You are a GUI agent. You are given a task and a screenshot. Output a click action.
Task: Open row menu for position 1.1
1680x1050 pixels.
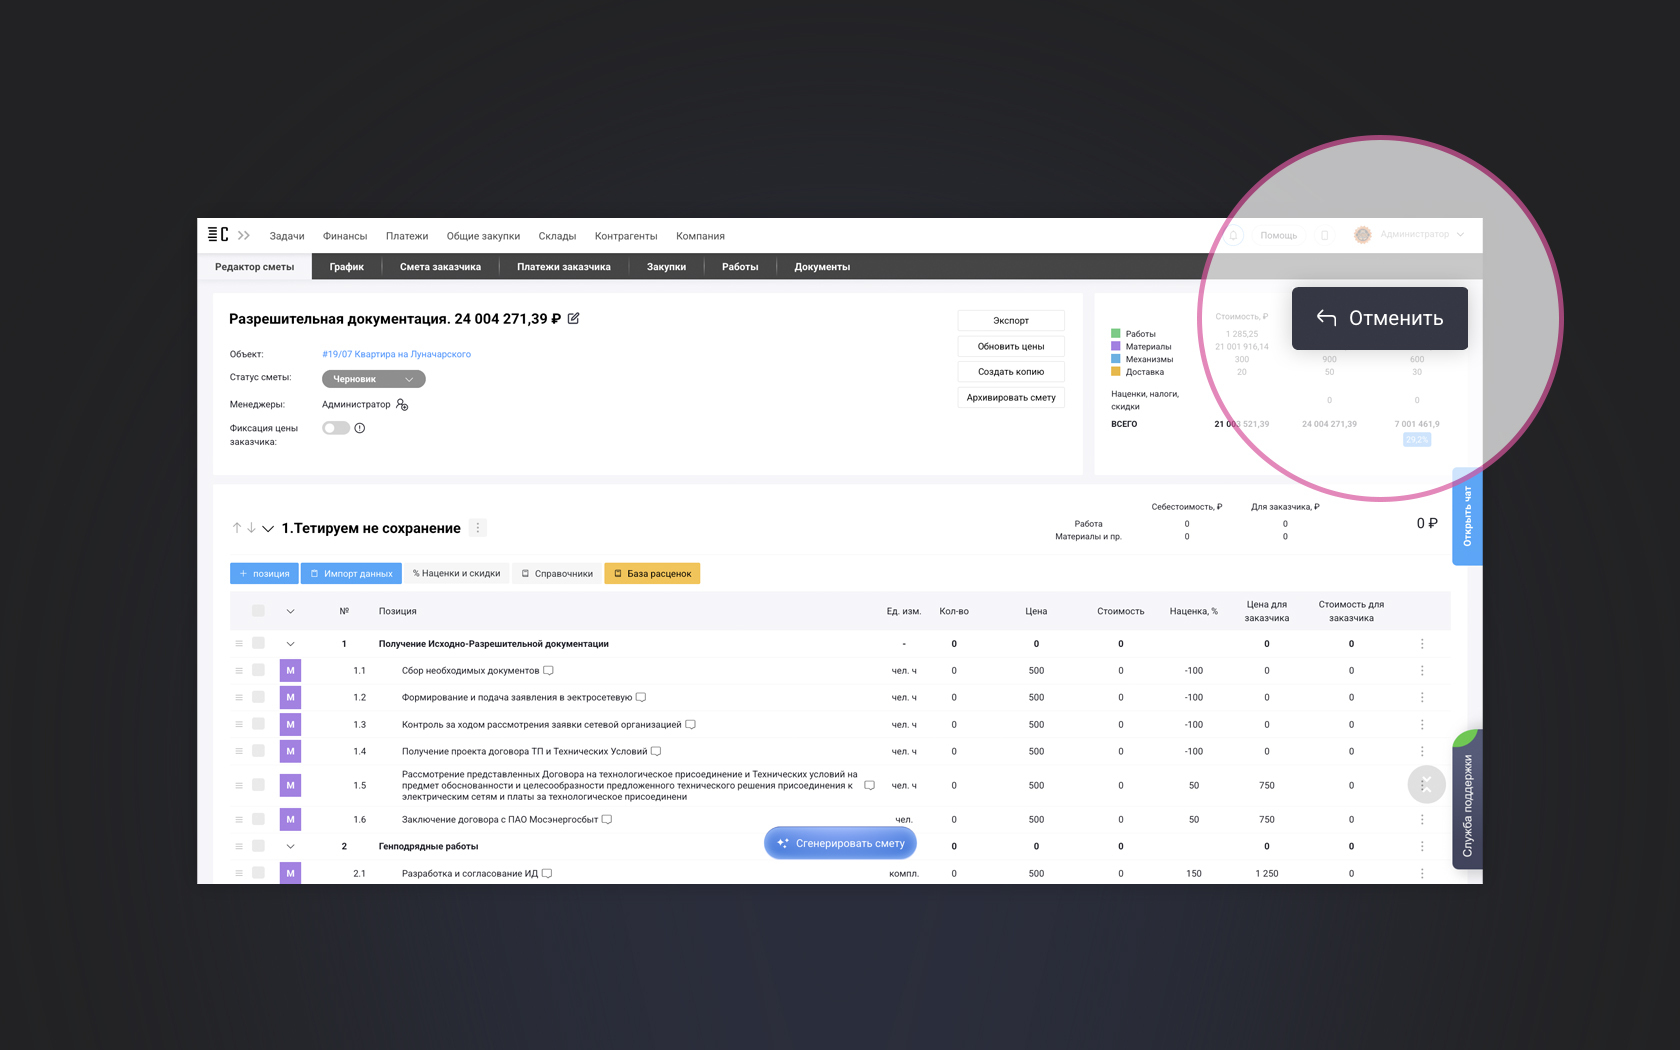tap(1422, 671)
